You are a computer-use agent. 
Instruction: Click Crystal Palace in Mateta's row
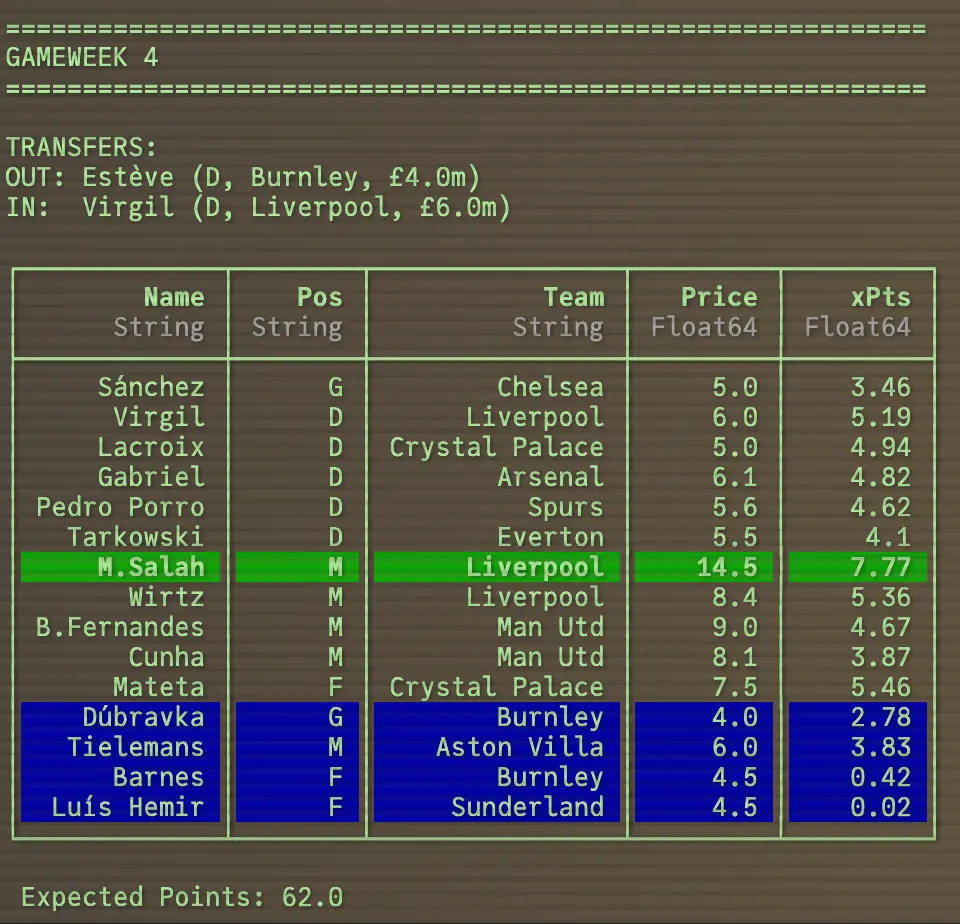click(497, 687)
